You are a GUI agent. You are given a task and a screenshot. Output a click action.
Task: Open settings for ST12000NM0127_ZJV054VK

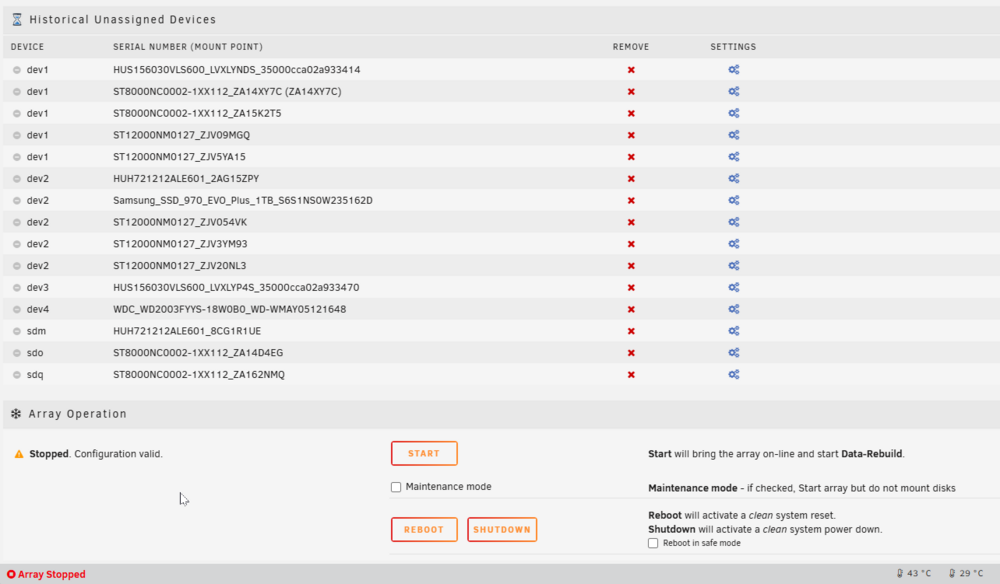tap(733, 222)
